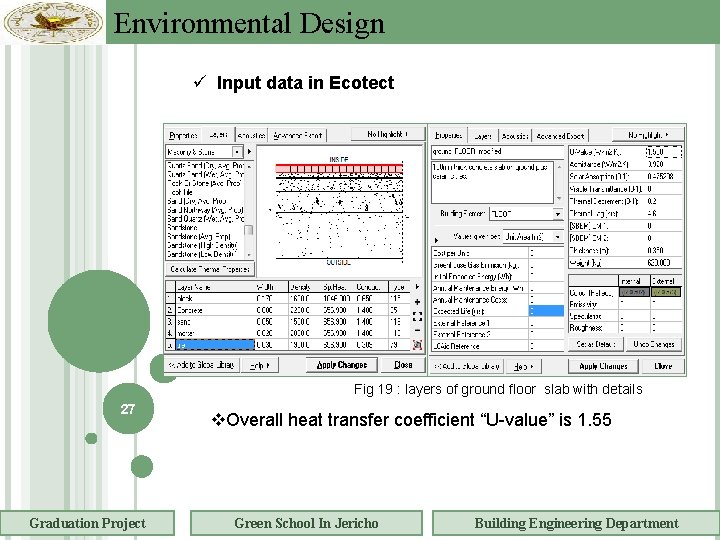Click the four-corner expand icon beside layers table
720x540 pixels.
(417, 316)
